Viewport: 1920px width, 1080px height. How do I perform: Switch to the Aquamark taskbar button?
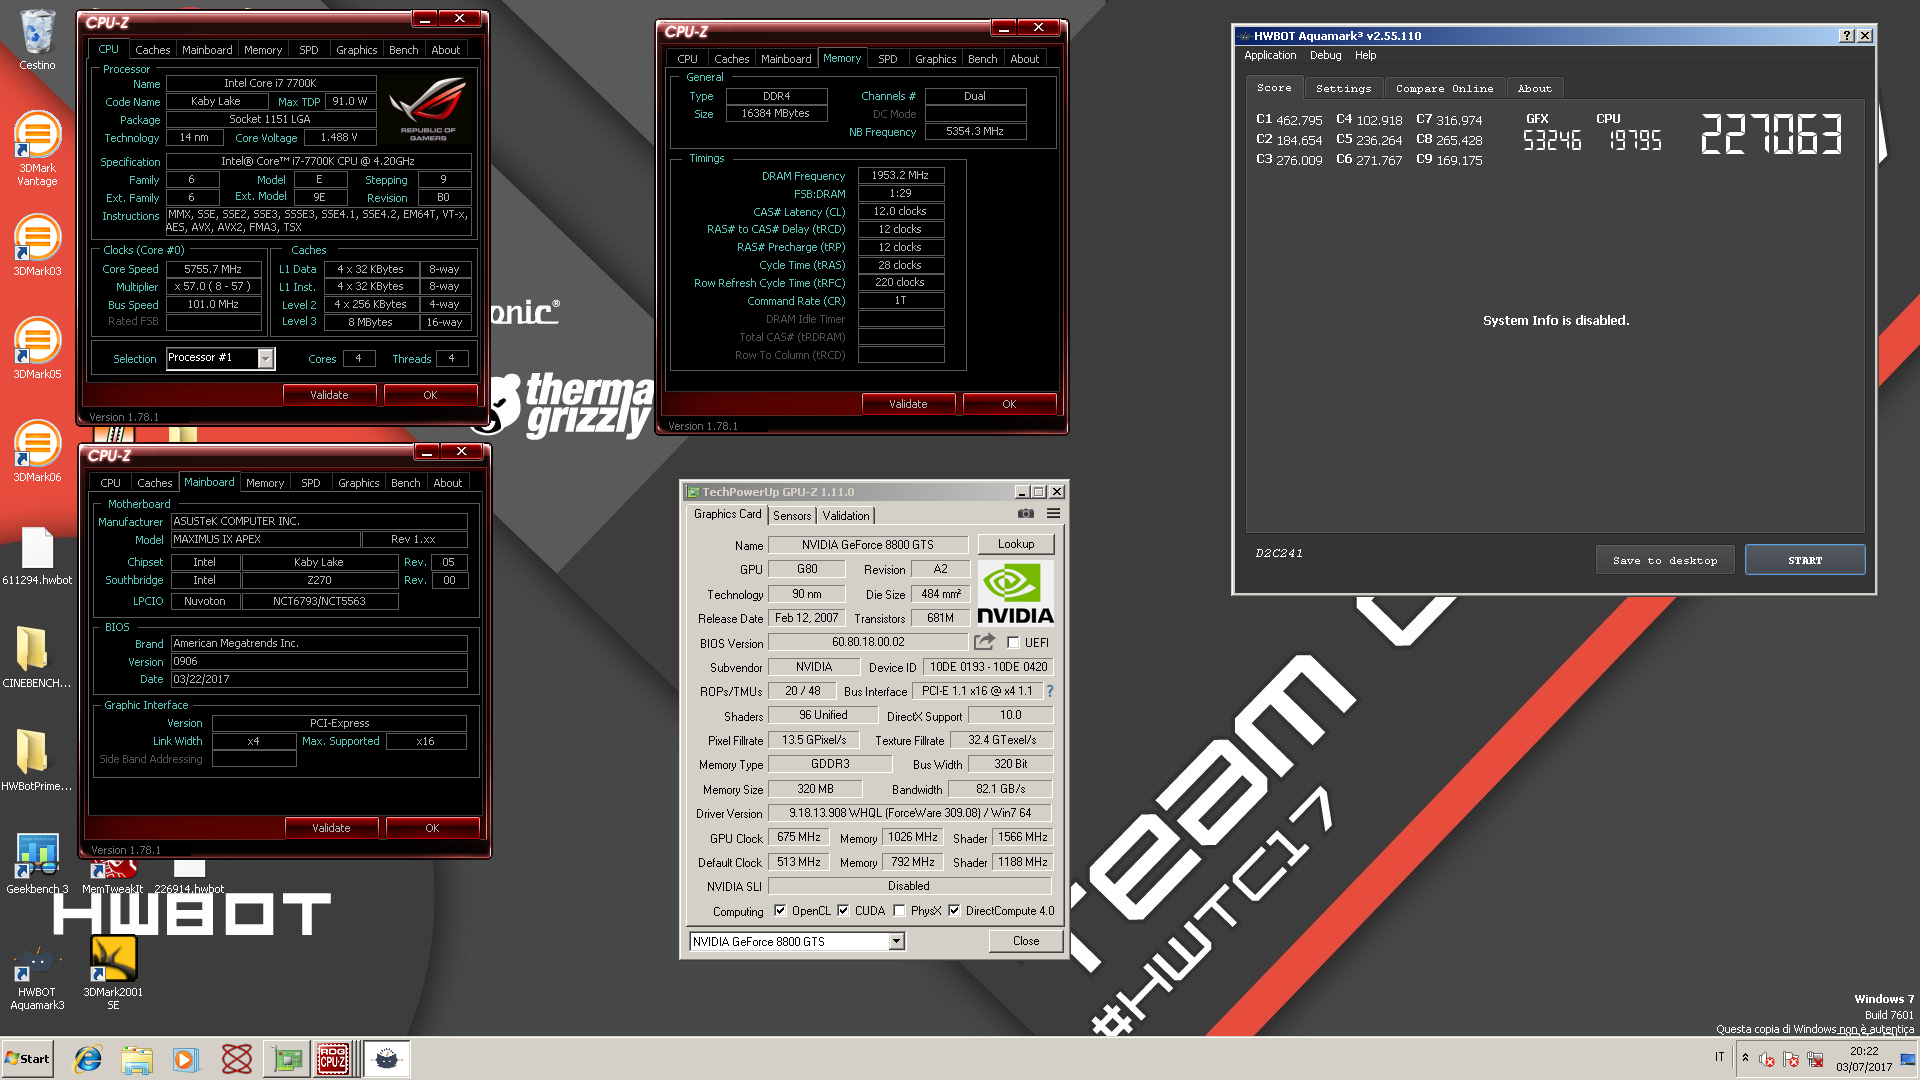click(387, 1059)
